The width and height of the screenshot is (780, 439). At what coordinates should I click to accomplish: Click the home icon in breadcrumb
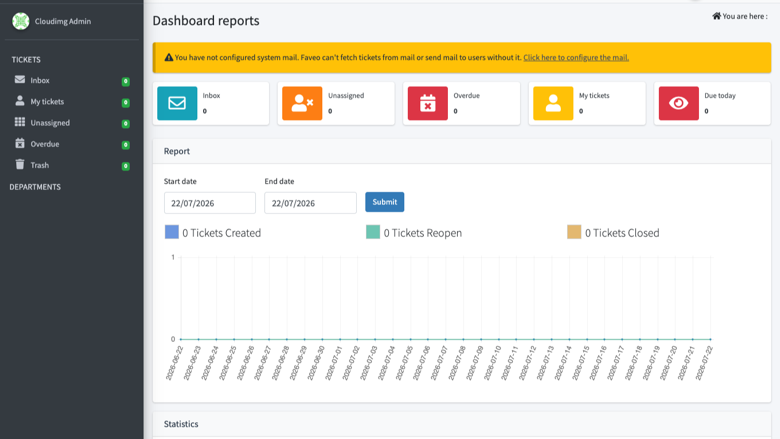[x=716, y=16]
